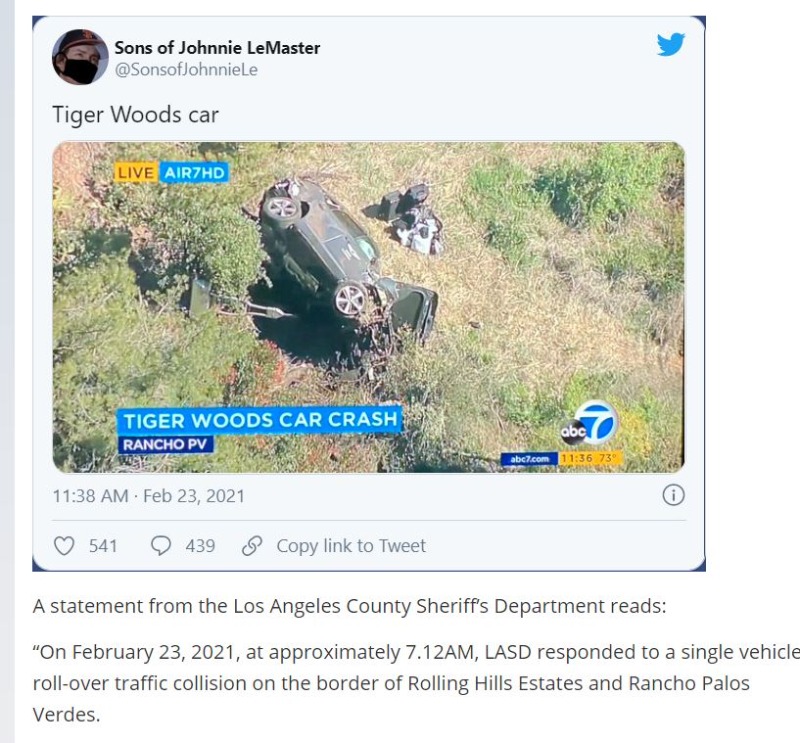Click the reply speech bubble icon

pyautogui.click(x=161, y=546)
